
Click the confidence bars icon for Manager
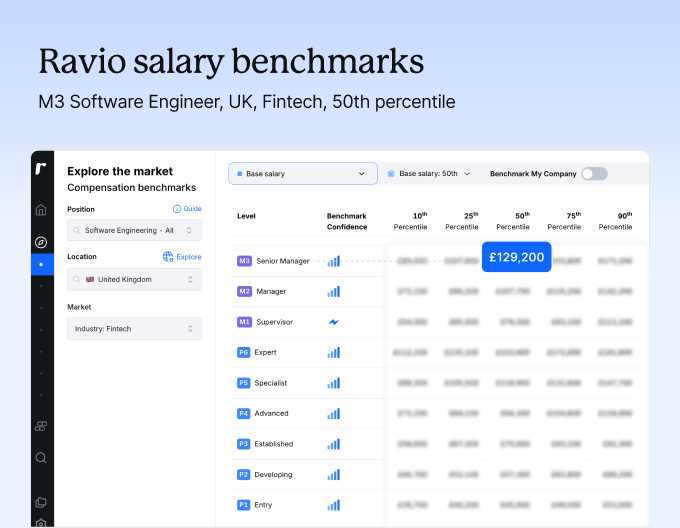333,291
